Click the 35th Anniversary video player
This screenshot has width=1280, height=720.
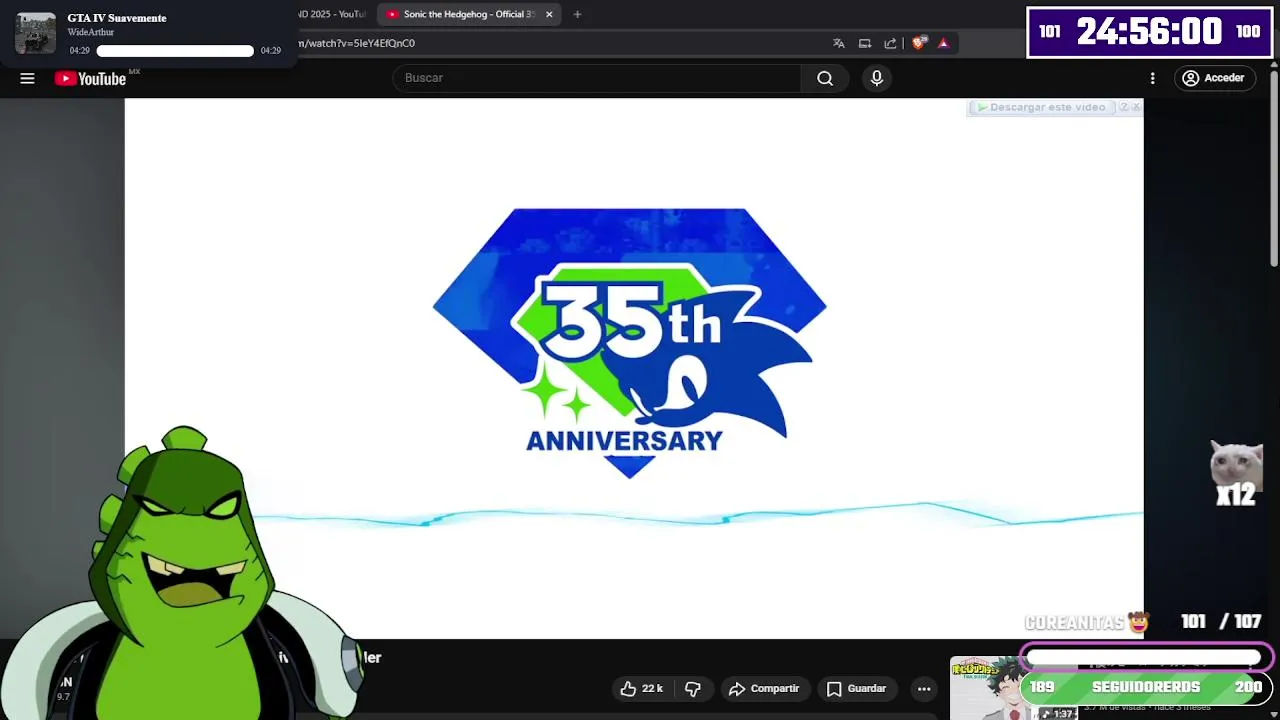click(x=634, y=368)
